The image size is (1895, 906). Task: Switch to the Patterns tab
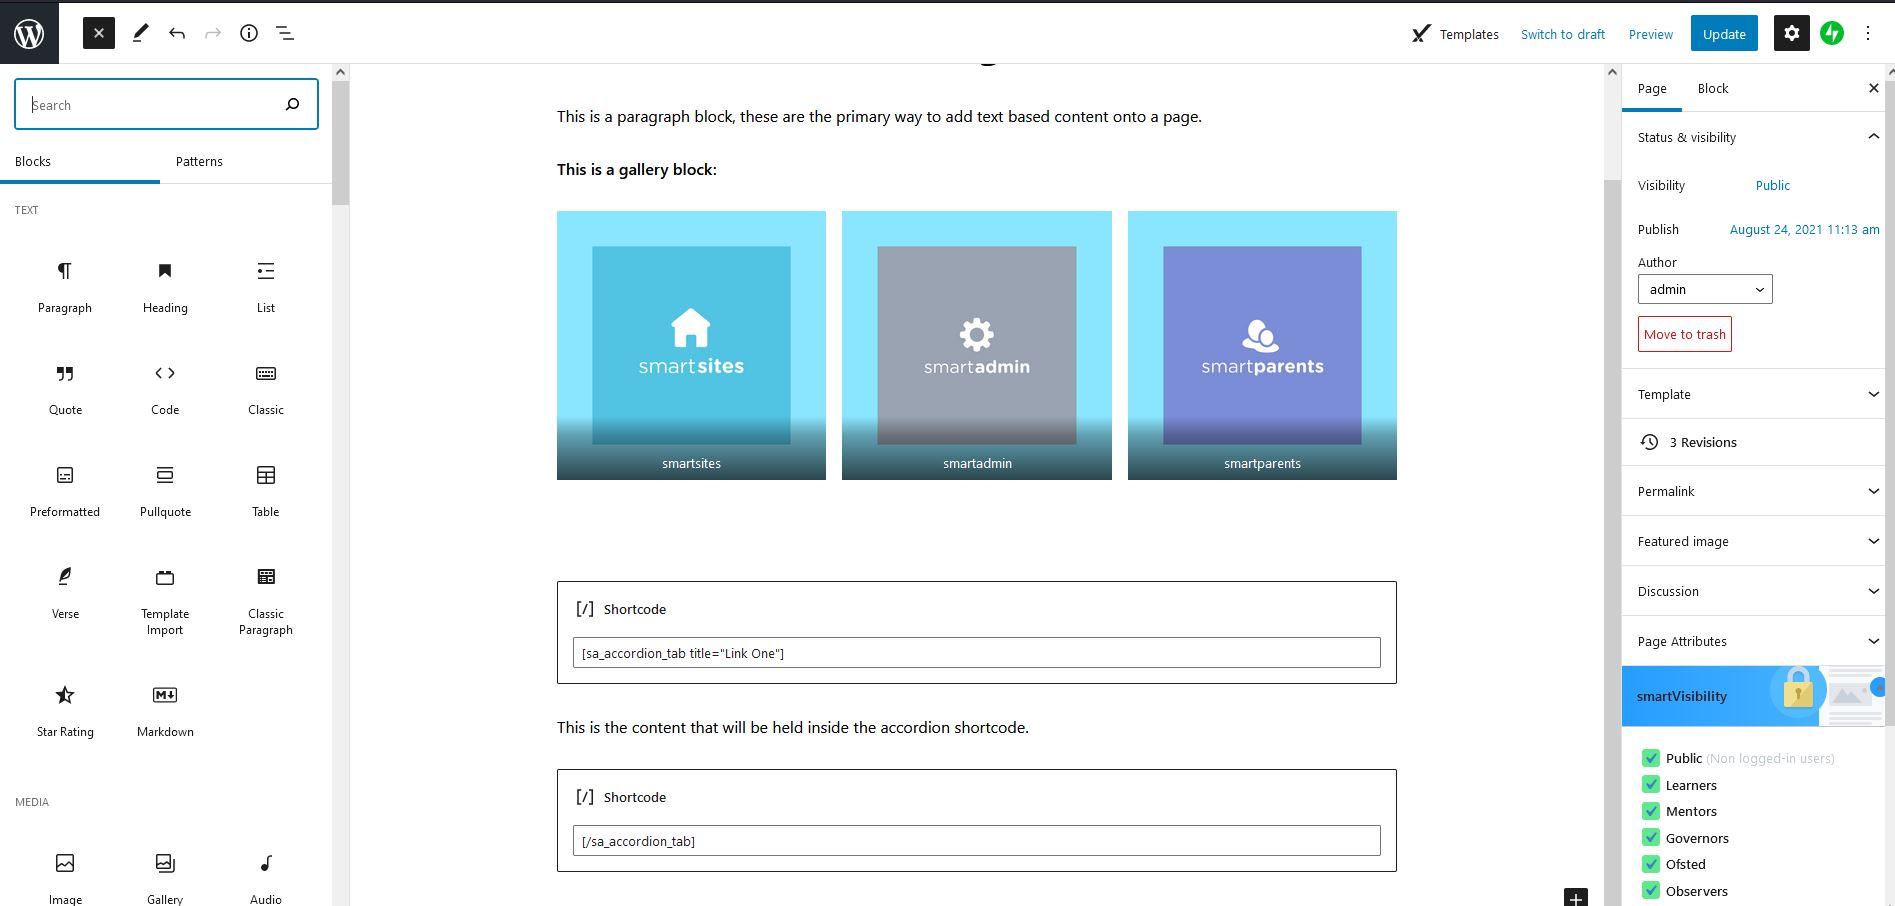pyautogui.click(x=199, y=161)
